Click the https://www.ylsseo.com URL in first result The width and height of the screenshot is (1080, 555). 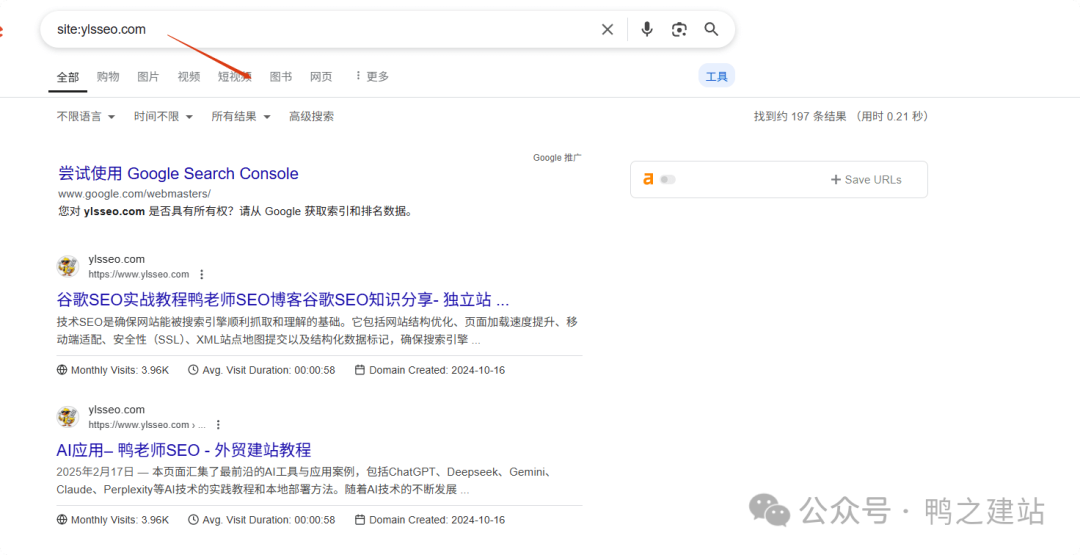[x=138, y=274]
